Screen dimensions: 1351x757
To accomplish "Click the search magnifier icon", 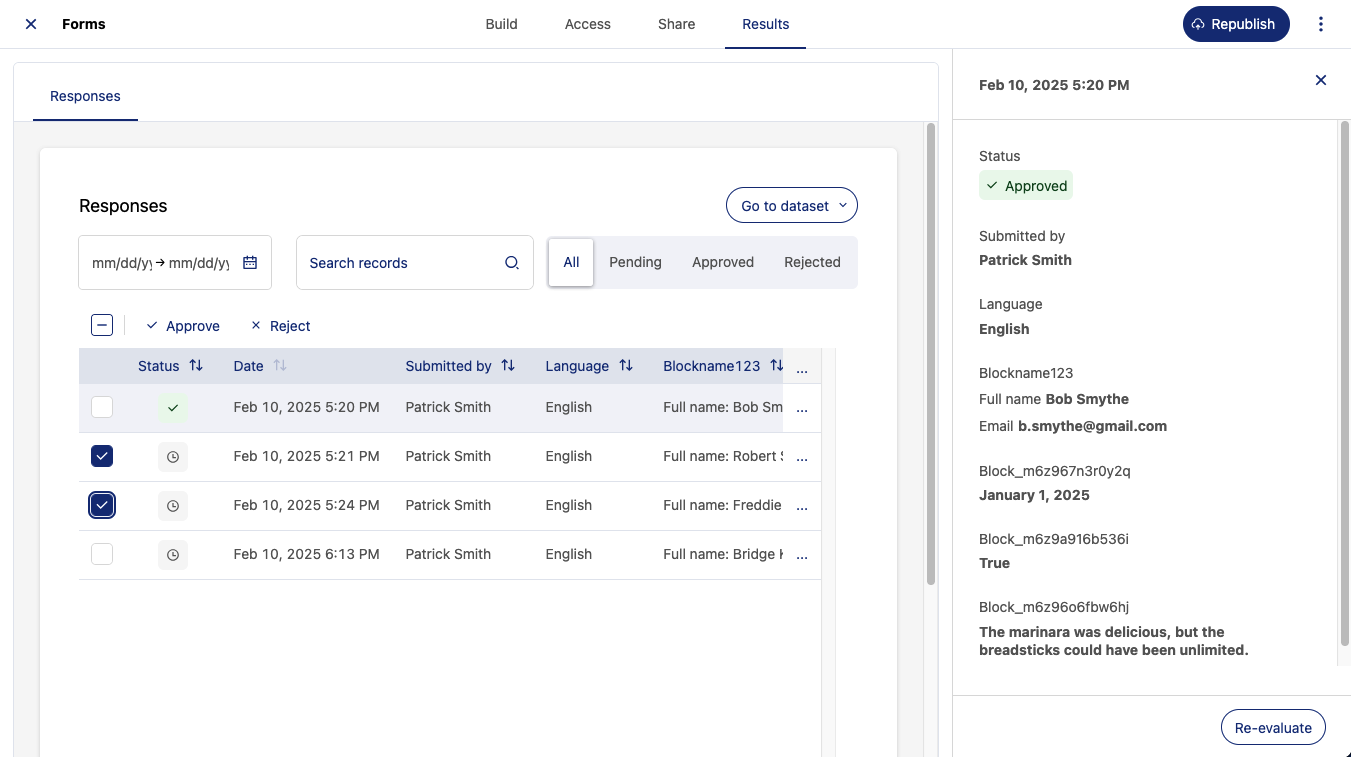I will (512, 263).
